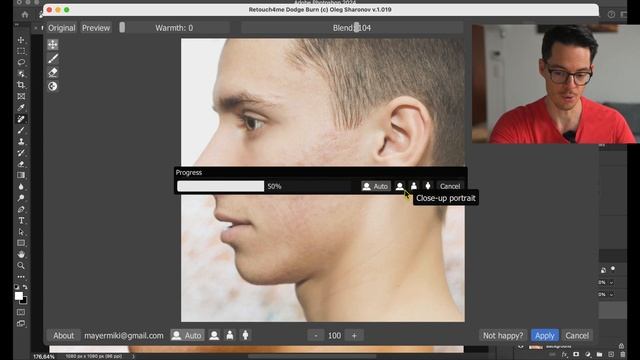640x360 pixels.
Task: Select the Eyedropper tool
Action: pyautogui.click(x=21, y=108)
